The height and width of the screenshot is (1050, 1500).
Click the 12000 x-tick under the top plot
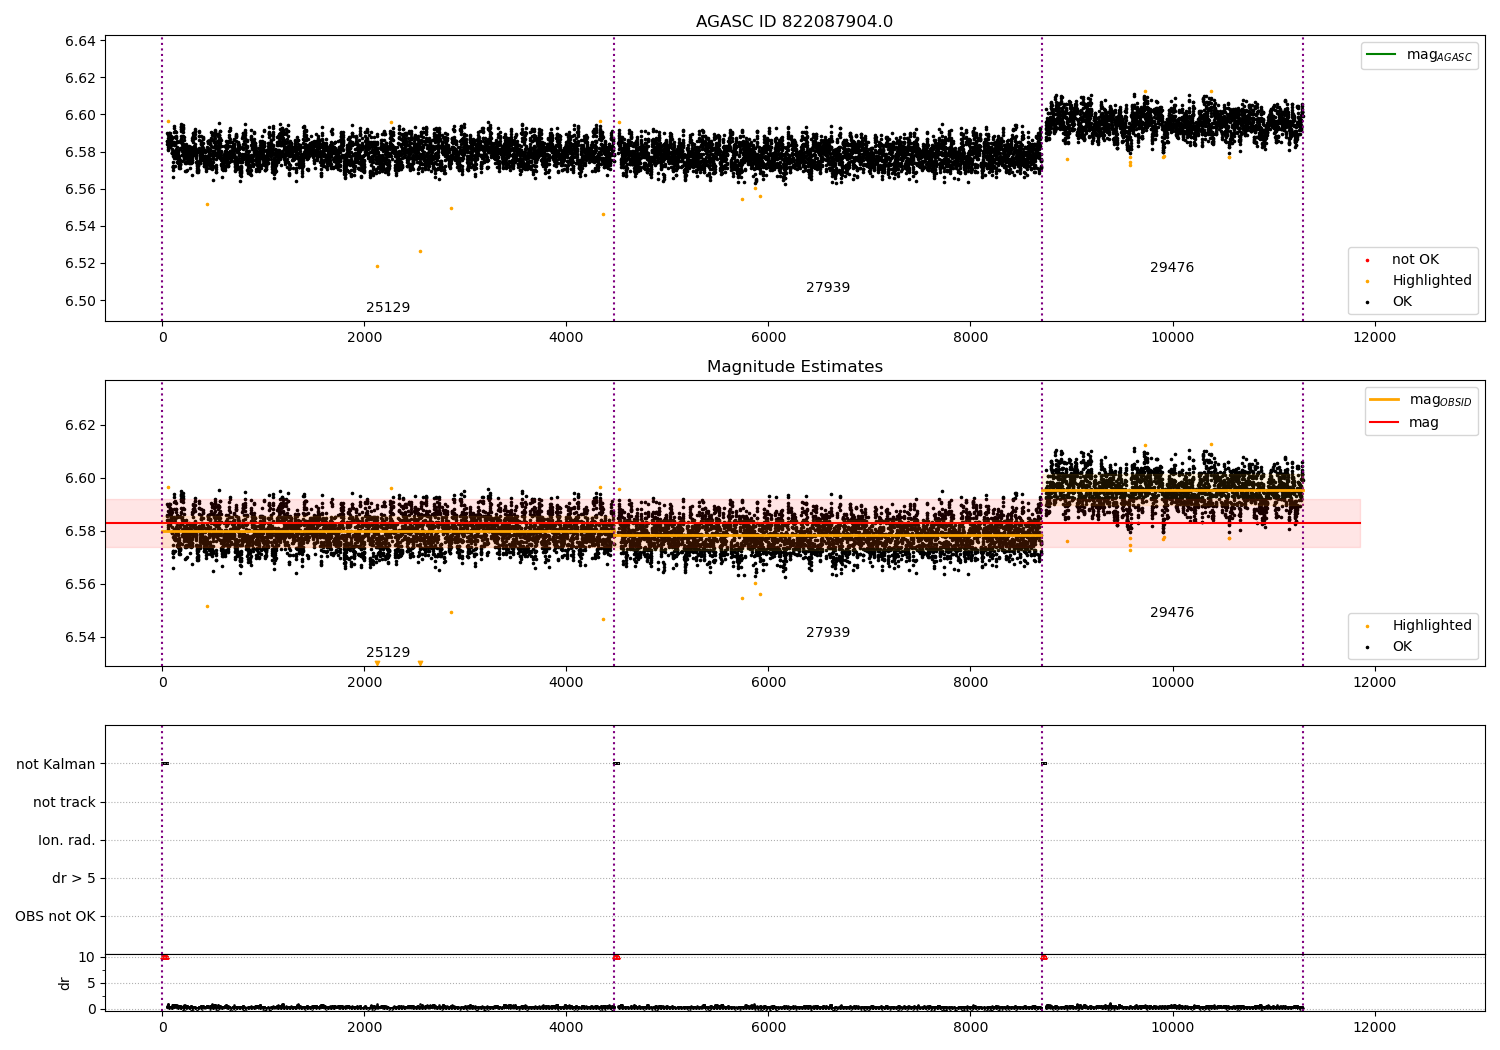[x=1374, y=338]
